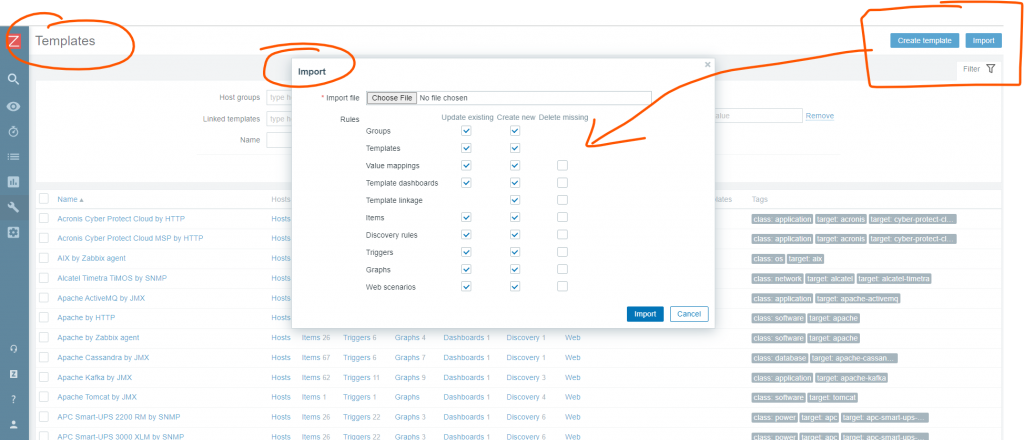Cancel the Import dialog

(x=689, y=313)
